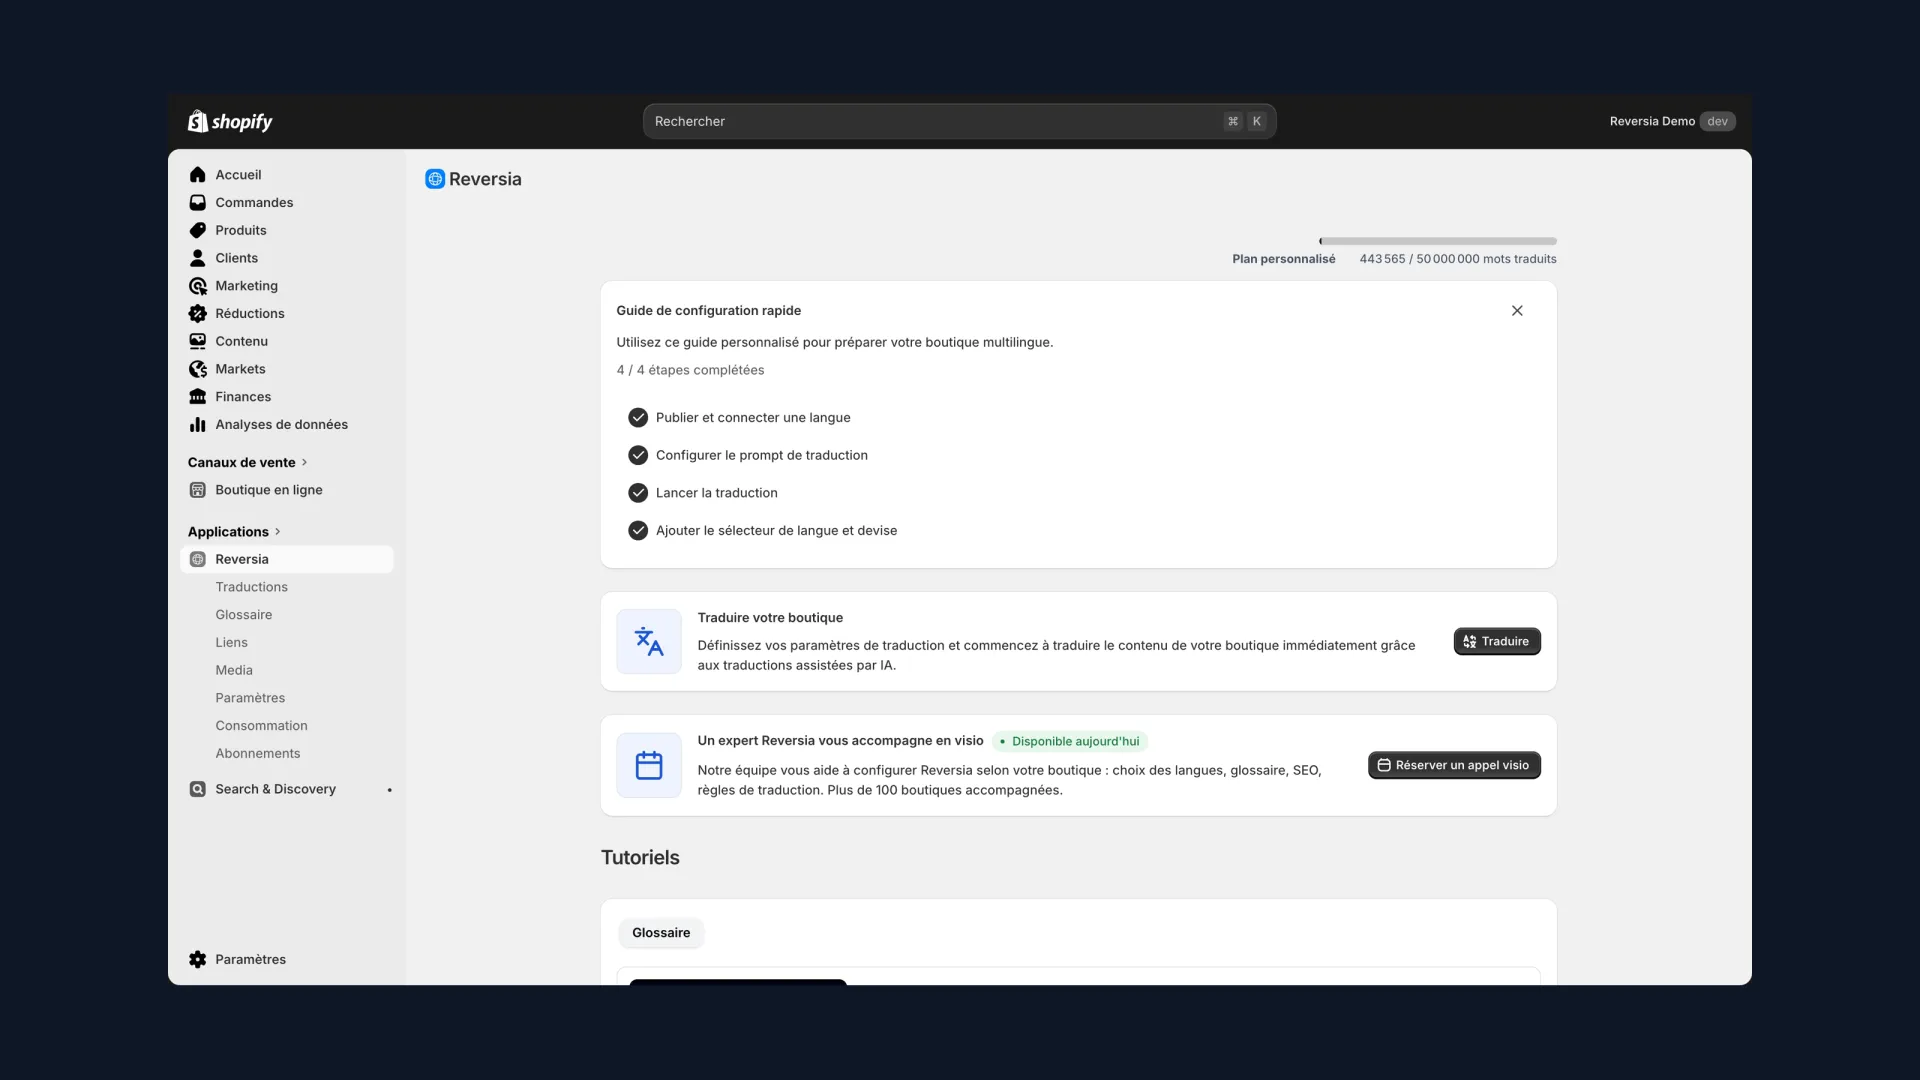Toggle the 'Configurer le prompt de traduction' checkmark
1920x1080 pixels.
click(x=638, y=455)
